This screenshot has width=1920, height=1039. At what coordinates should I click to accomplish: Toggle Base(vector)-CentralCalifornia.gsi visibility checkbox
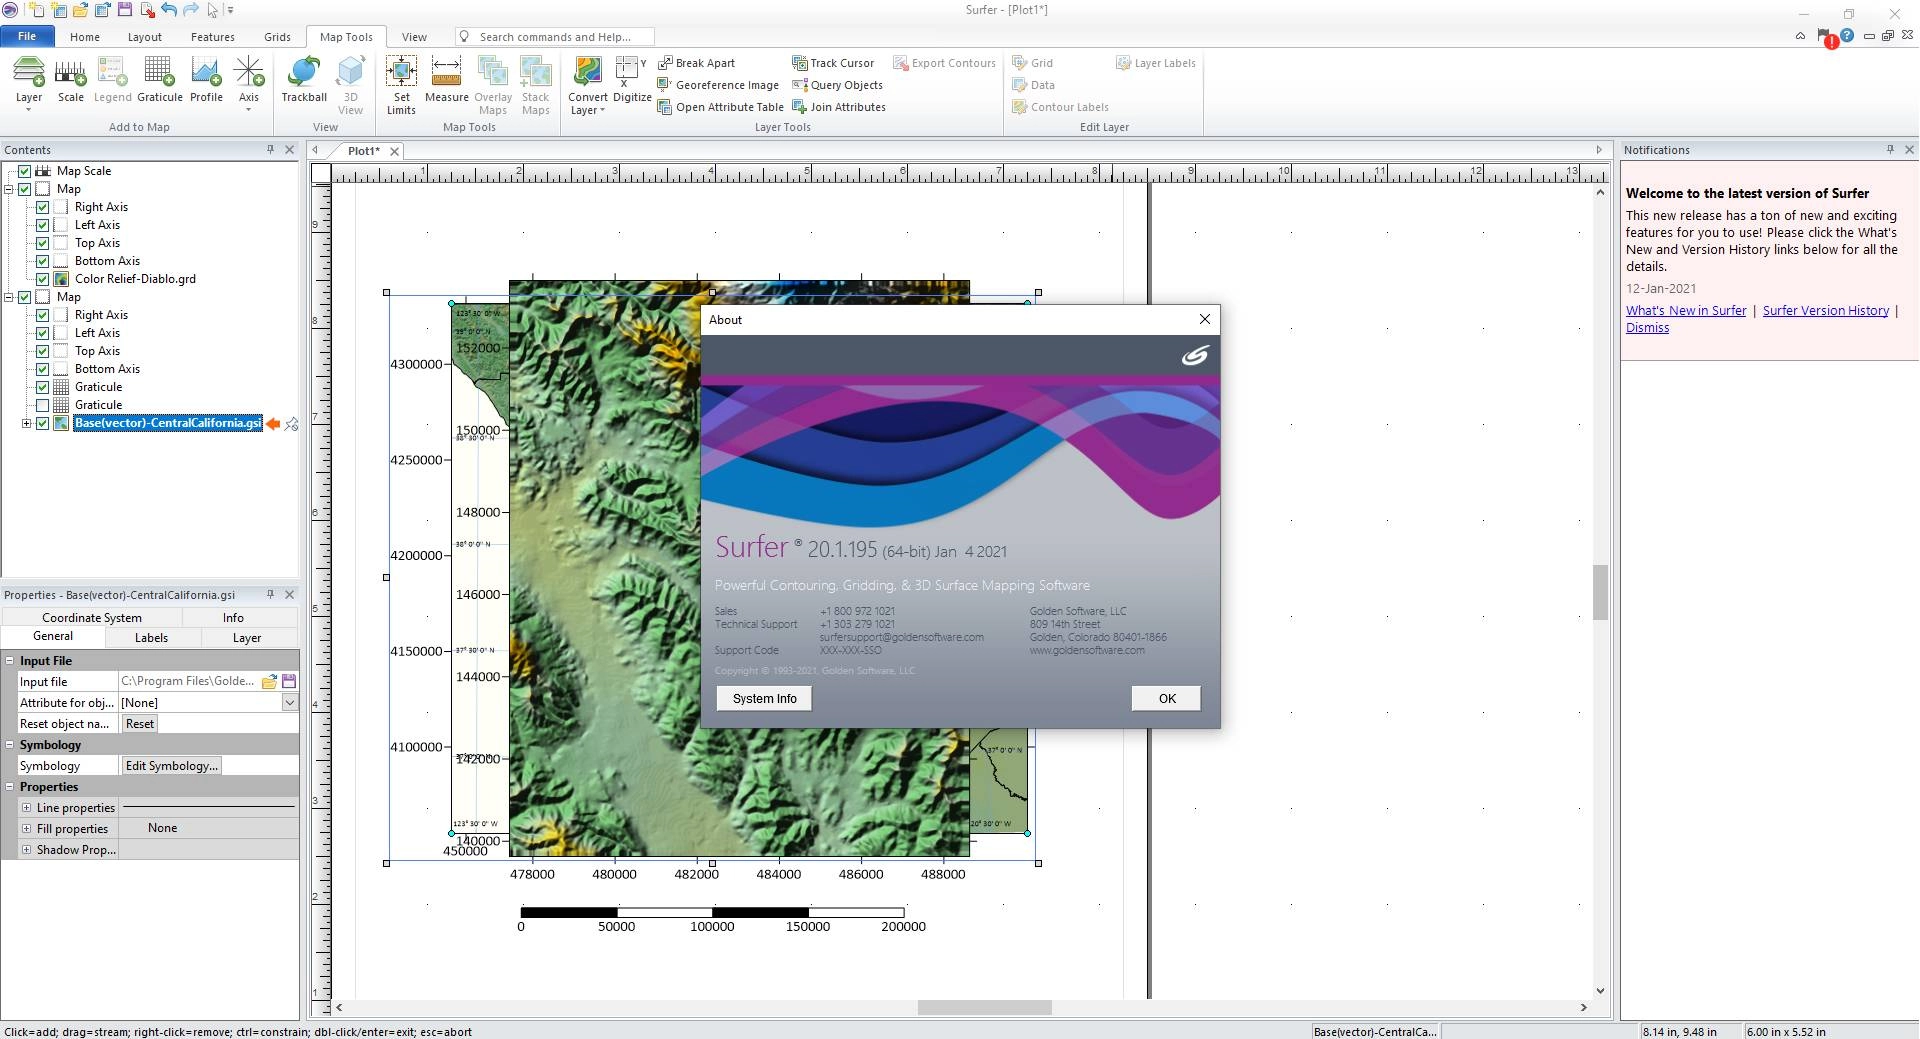click(43, 423)
